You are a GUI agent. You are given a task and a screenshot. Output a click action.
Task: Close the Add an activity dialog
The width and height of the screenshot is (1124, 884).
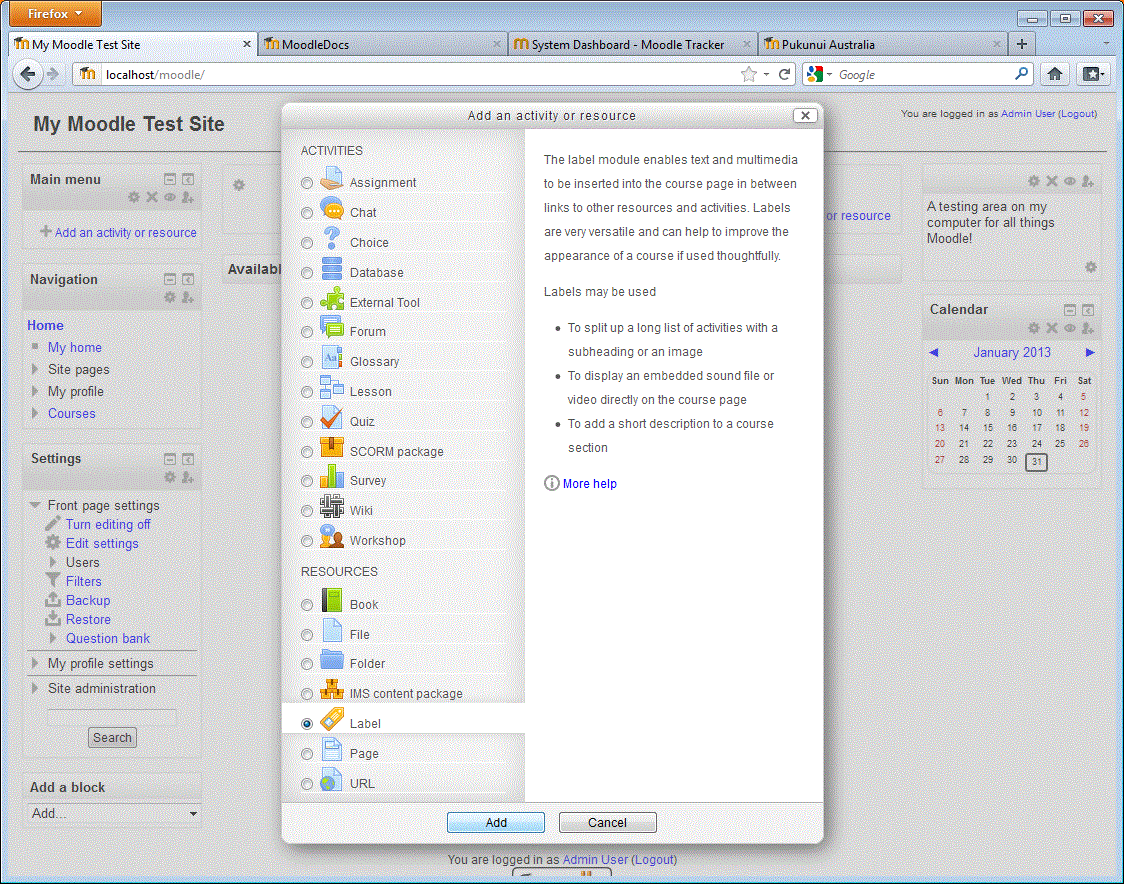pyautogui.click(x=805, y=115)
